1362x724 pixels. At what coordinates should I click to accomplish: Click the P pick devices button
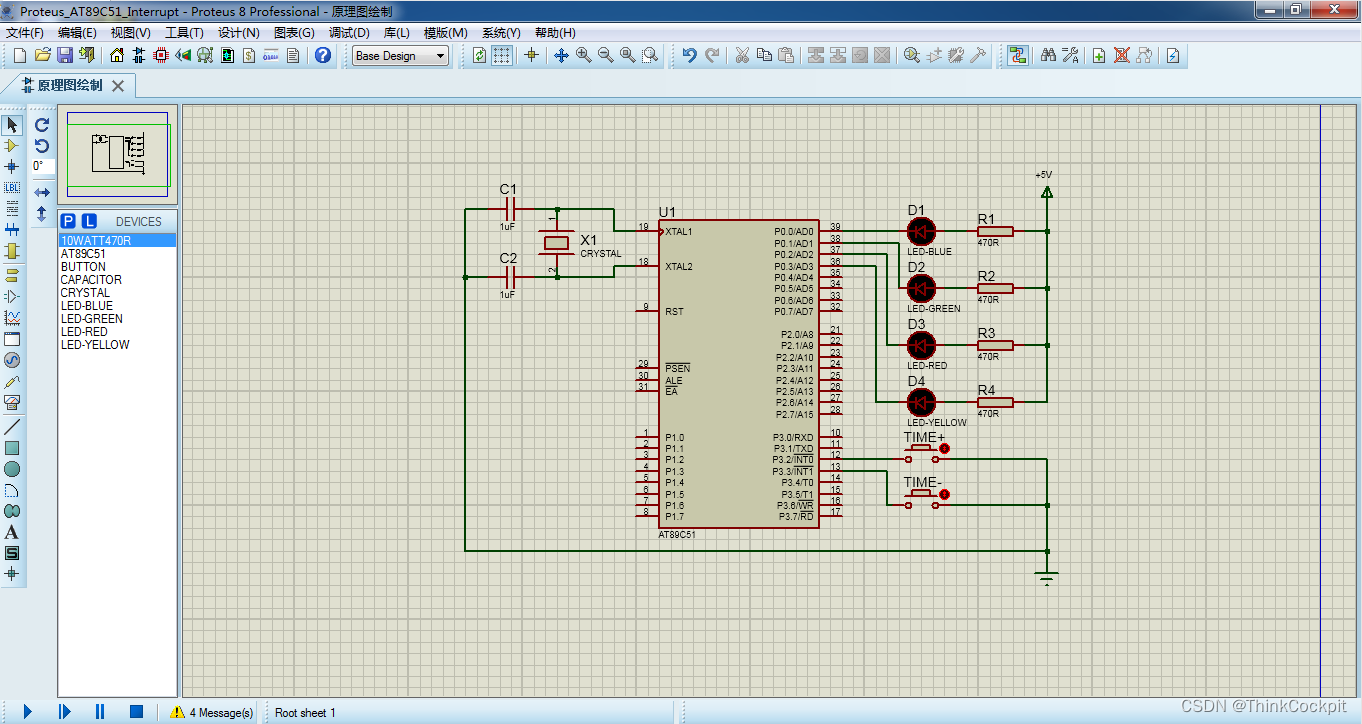pyautogui.click(x=68, y=221)
